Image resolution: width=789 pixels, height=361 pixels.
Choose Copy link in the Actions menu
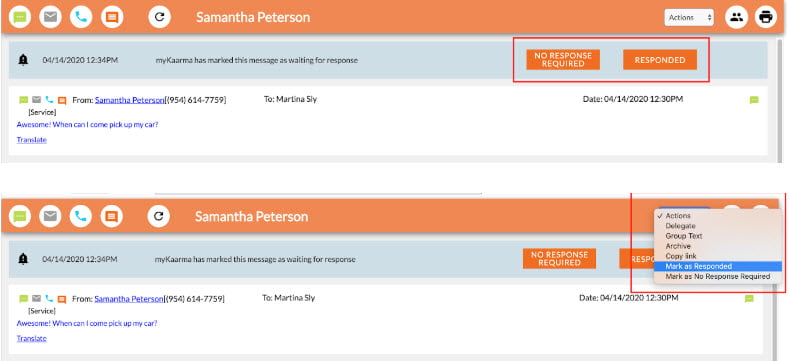pyautogui.click(x=681, y=256)
